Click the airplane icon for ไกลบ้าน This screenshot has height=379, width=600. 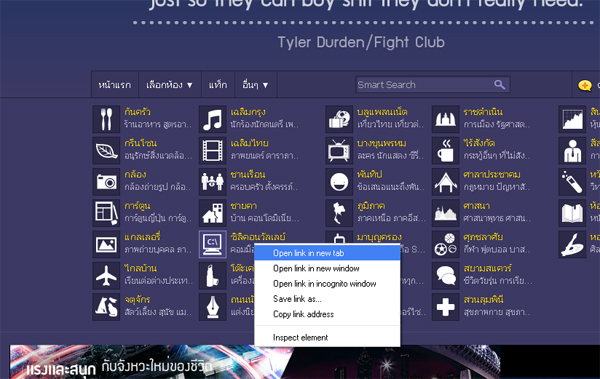[x=106, y=276]
